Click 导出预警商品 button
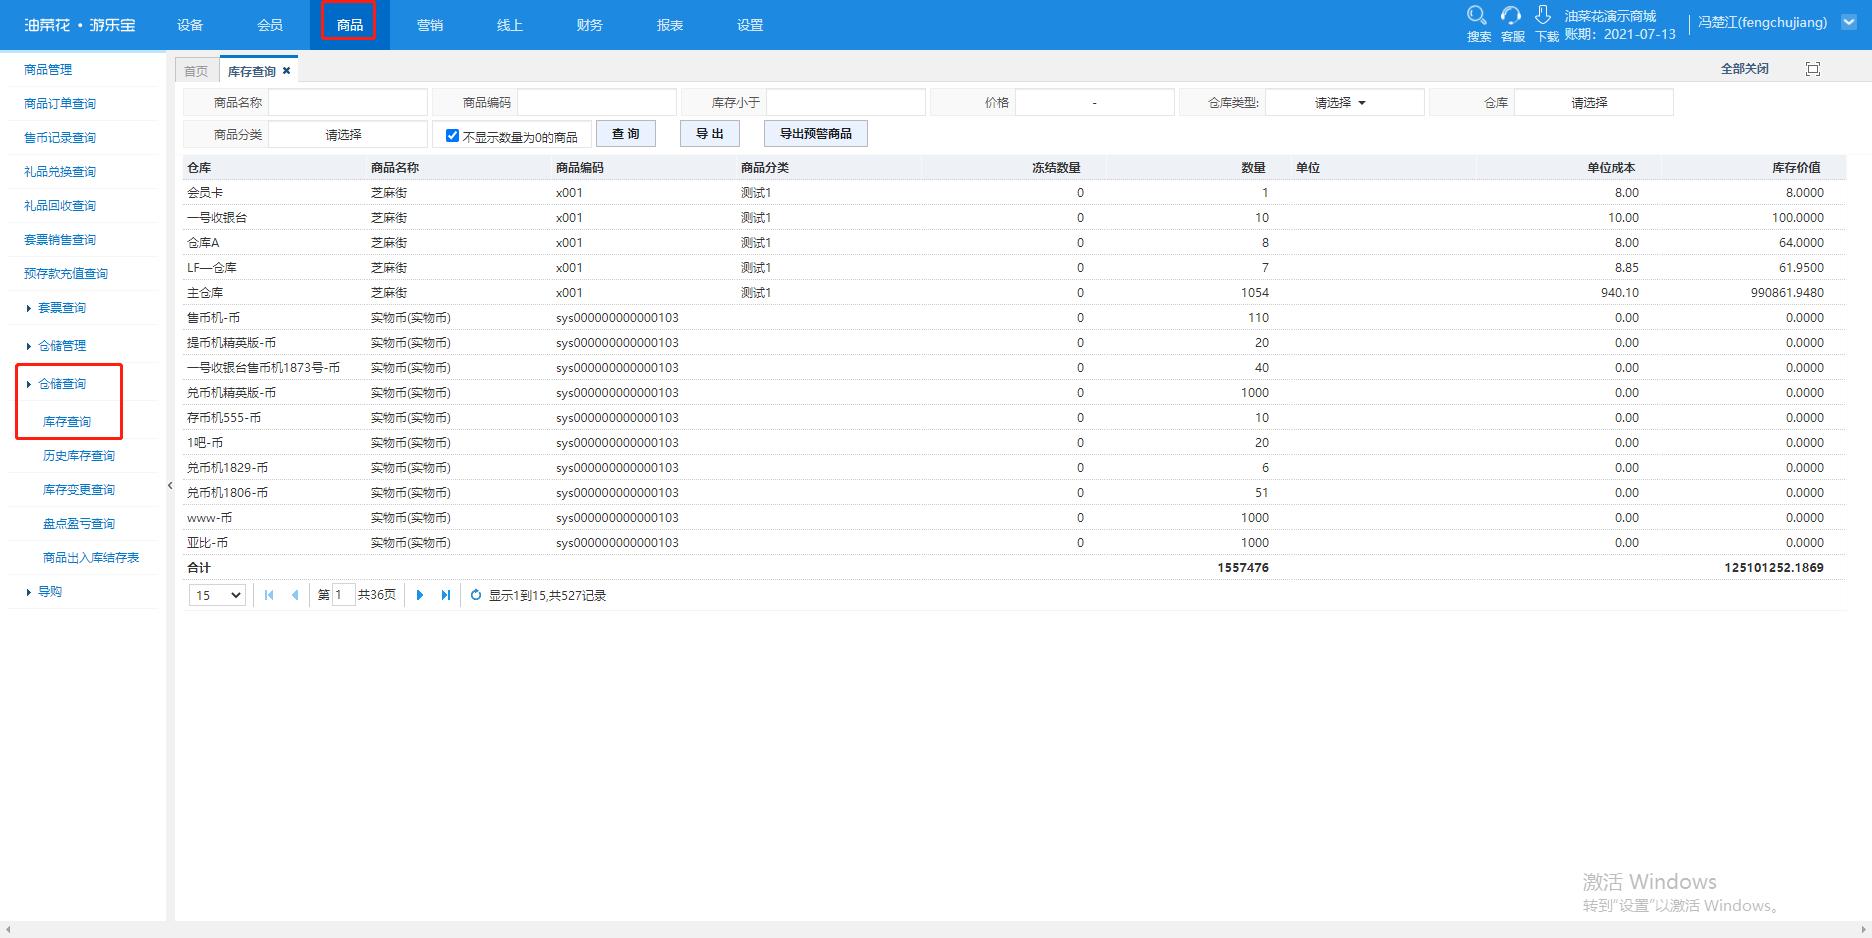Image resolution: width=1872 pixels, height=938 pixels. point(816,134)
